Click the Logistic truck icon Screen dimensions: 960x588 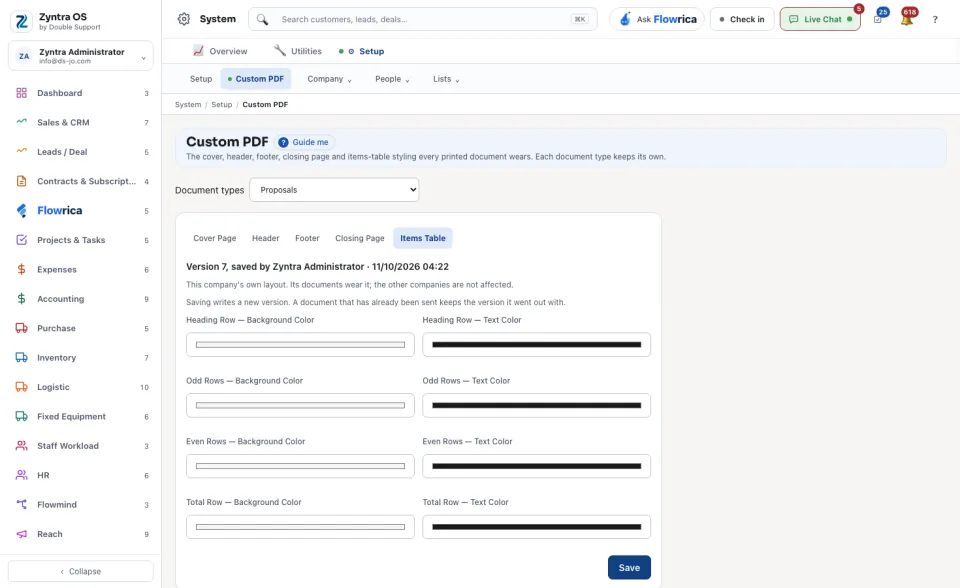coord(21,387)
